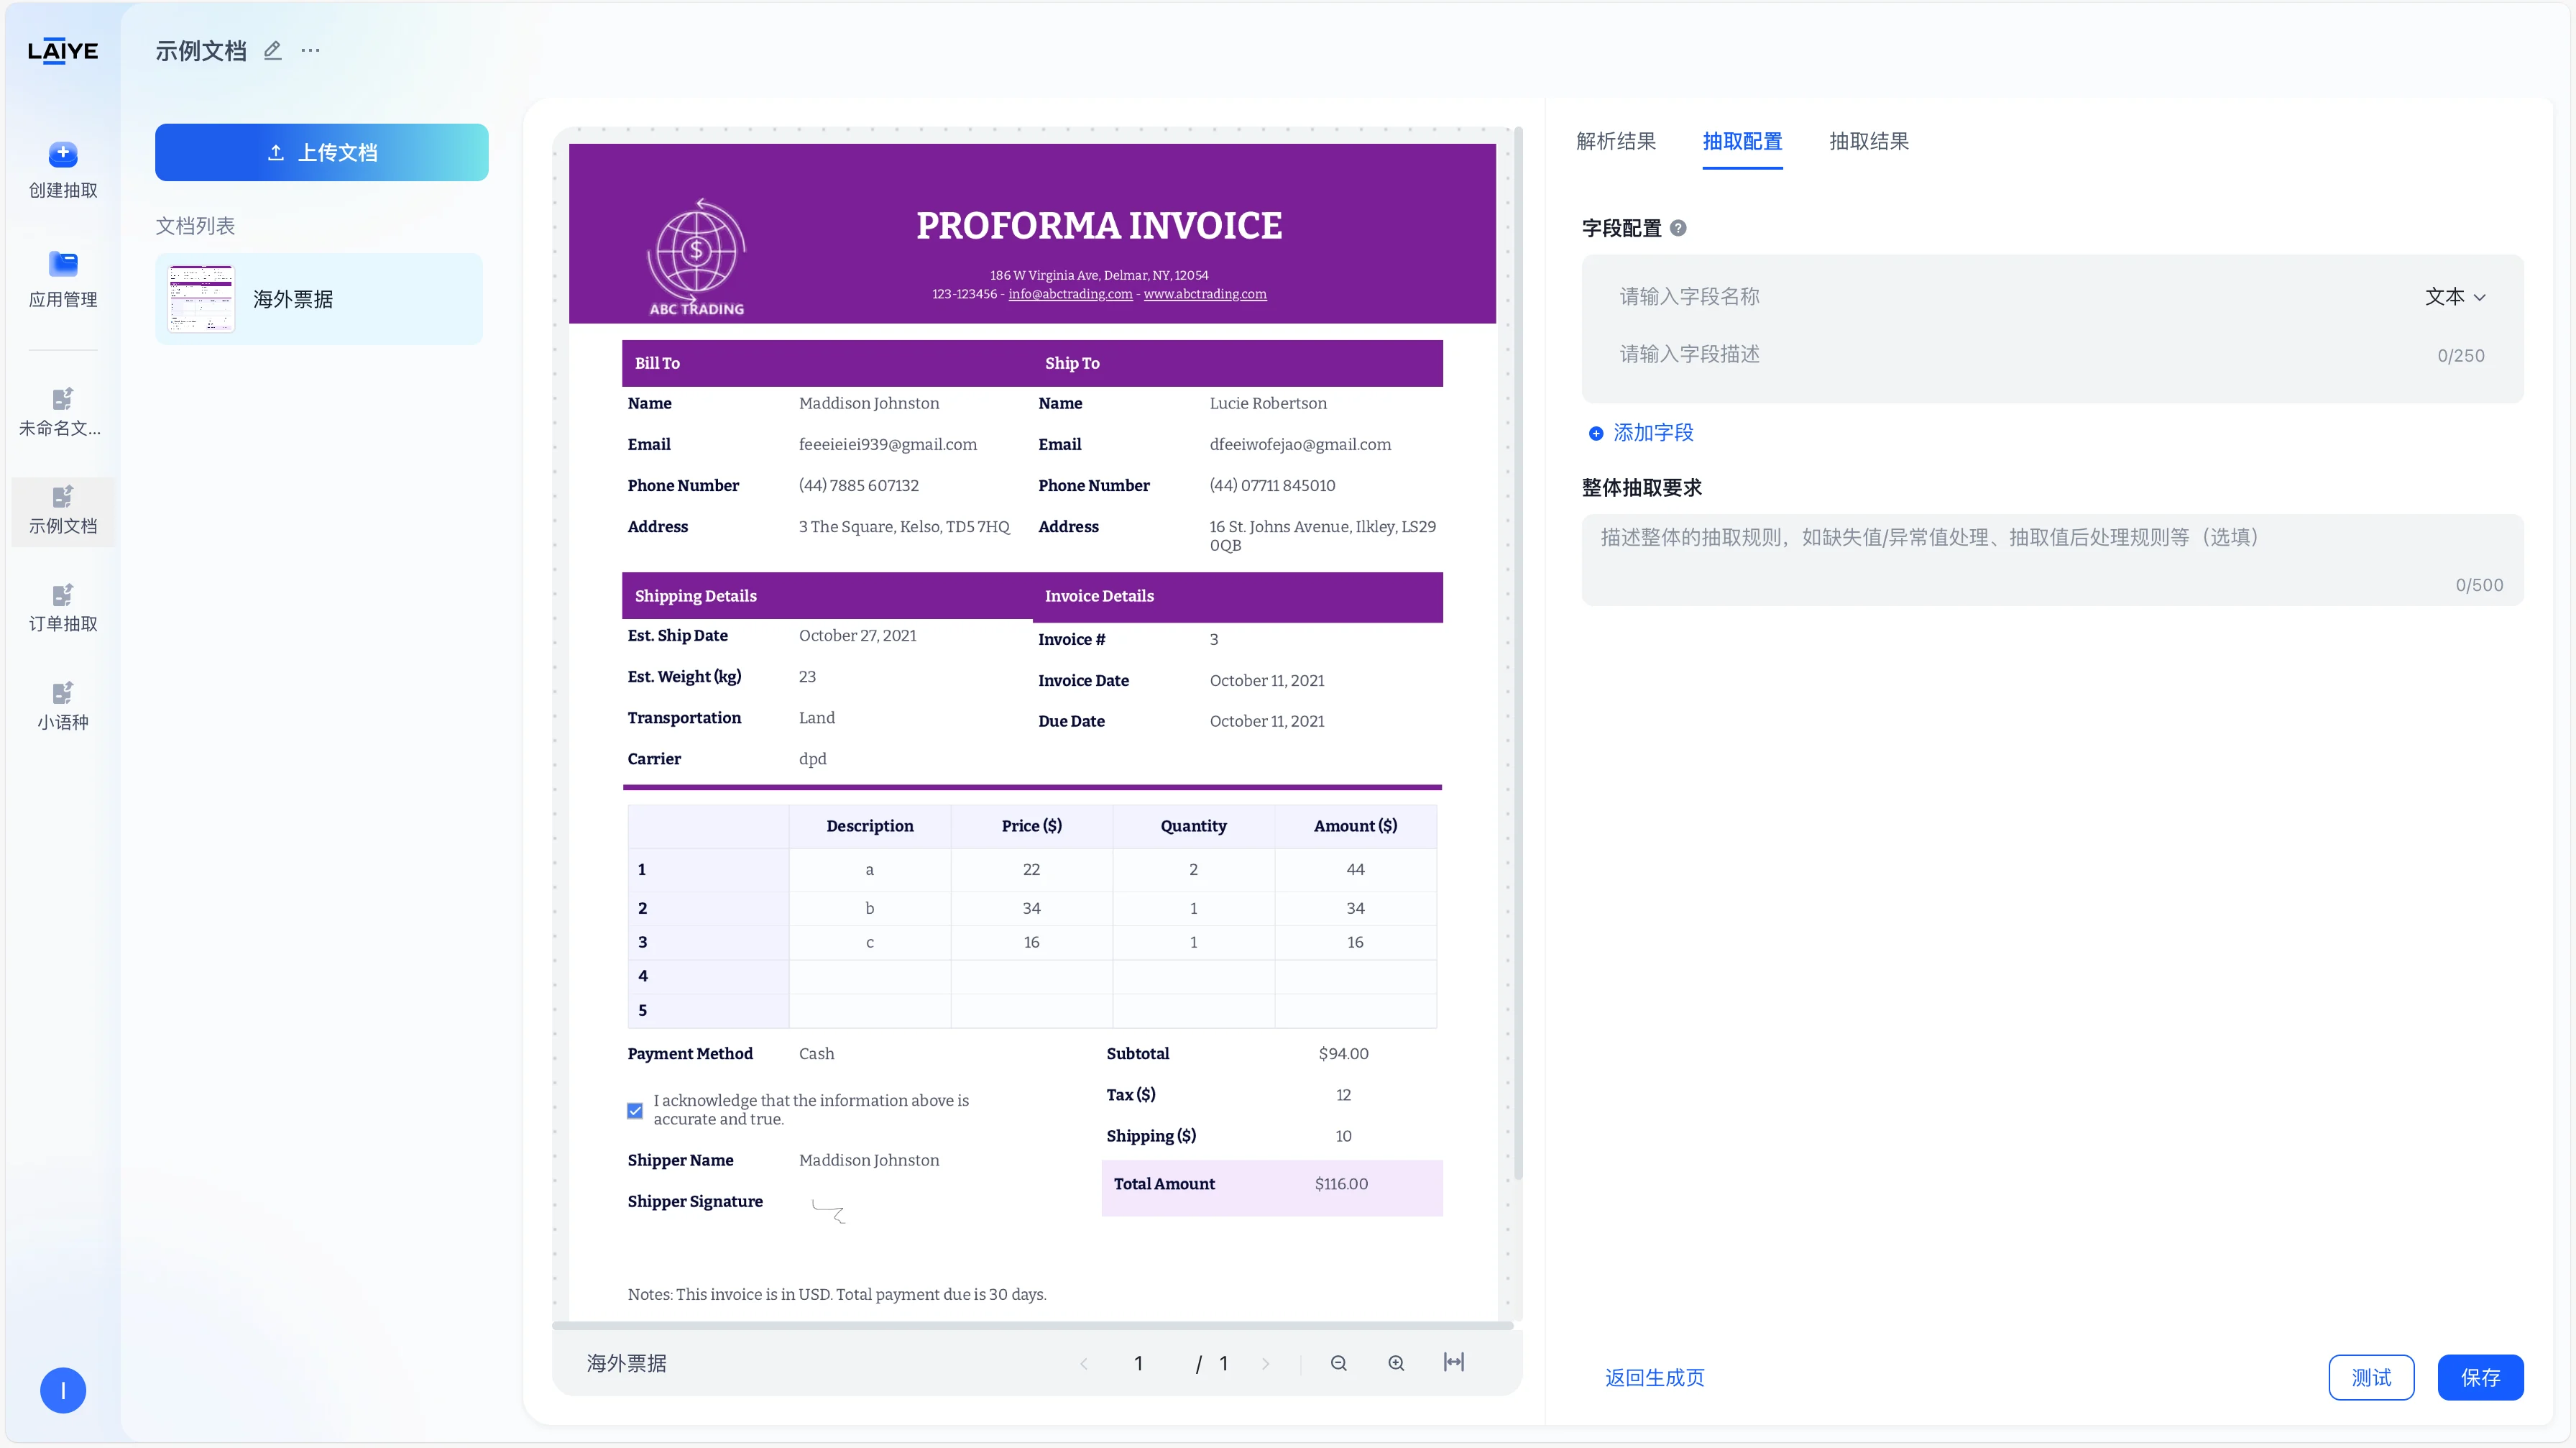
Task: Click the 字段配置 help question icon
Action: point(1678,228)
